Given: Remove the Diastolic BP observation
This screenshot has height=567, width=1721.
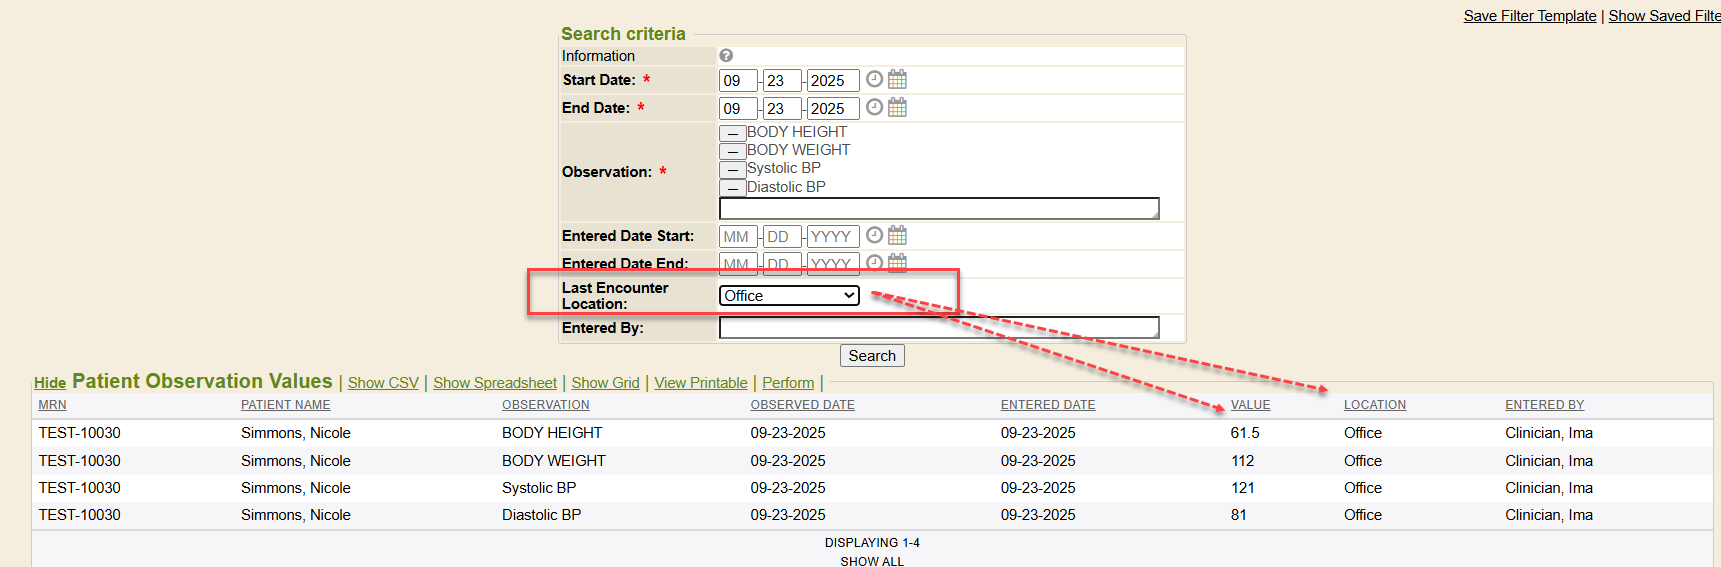Looking at the screenshot, I should pos(732,188).
